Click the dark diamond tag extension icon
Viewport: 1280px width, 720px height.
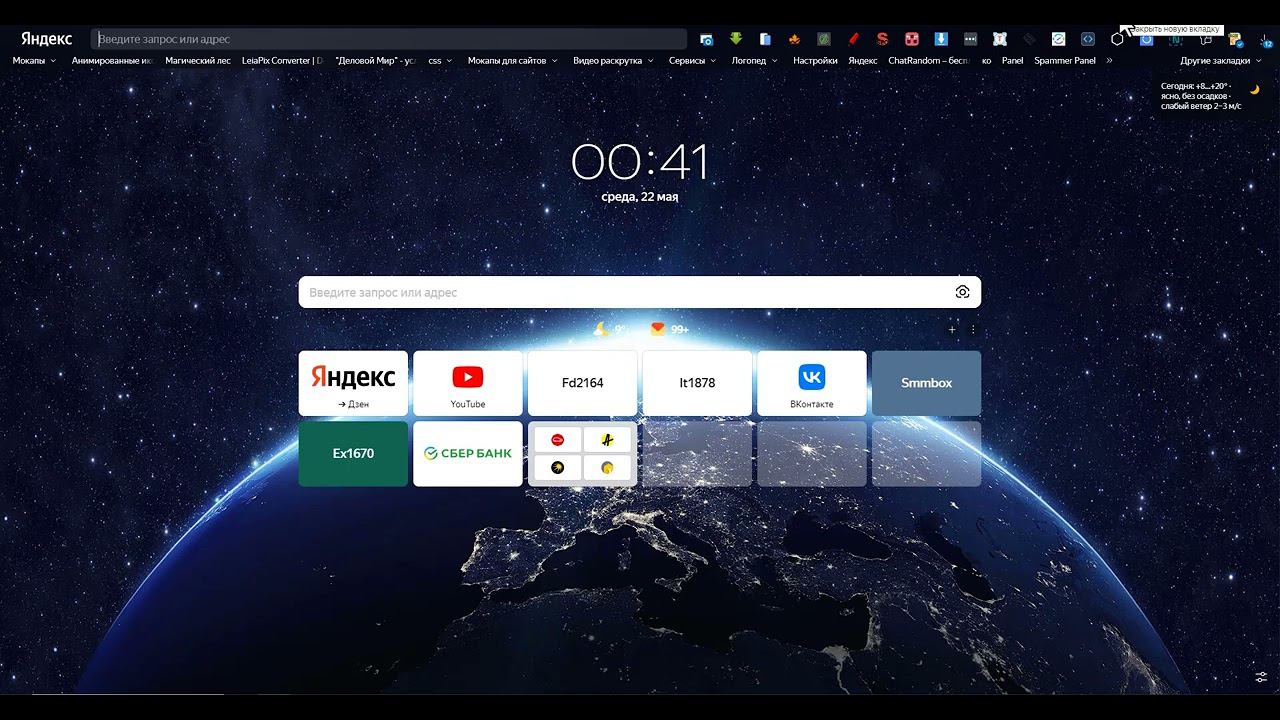[1029, 39]
